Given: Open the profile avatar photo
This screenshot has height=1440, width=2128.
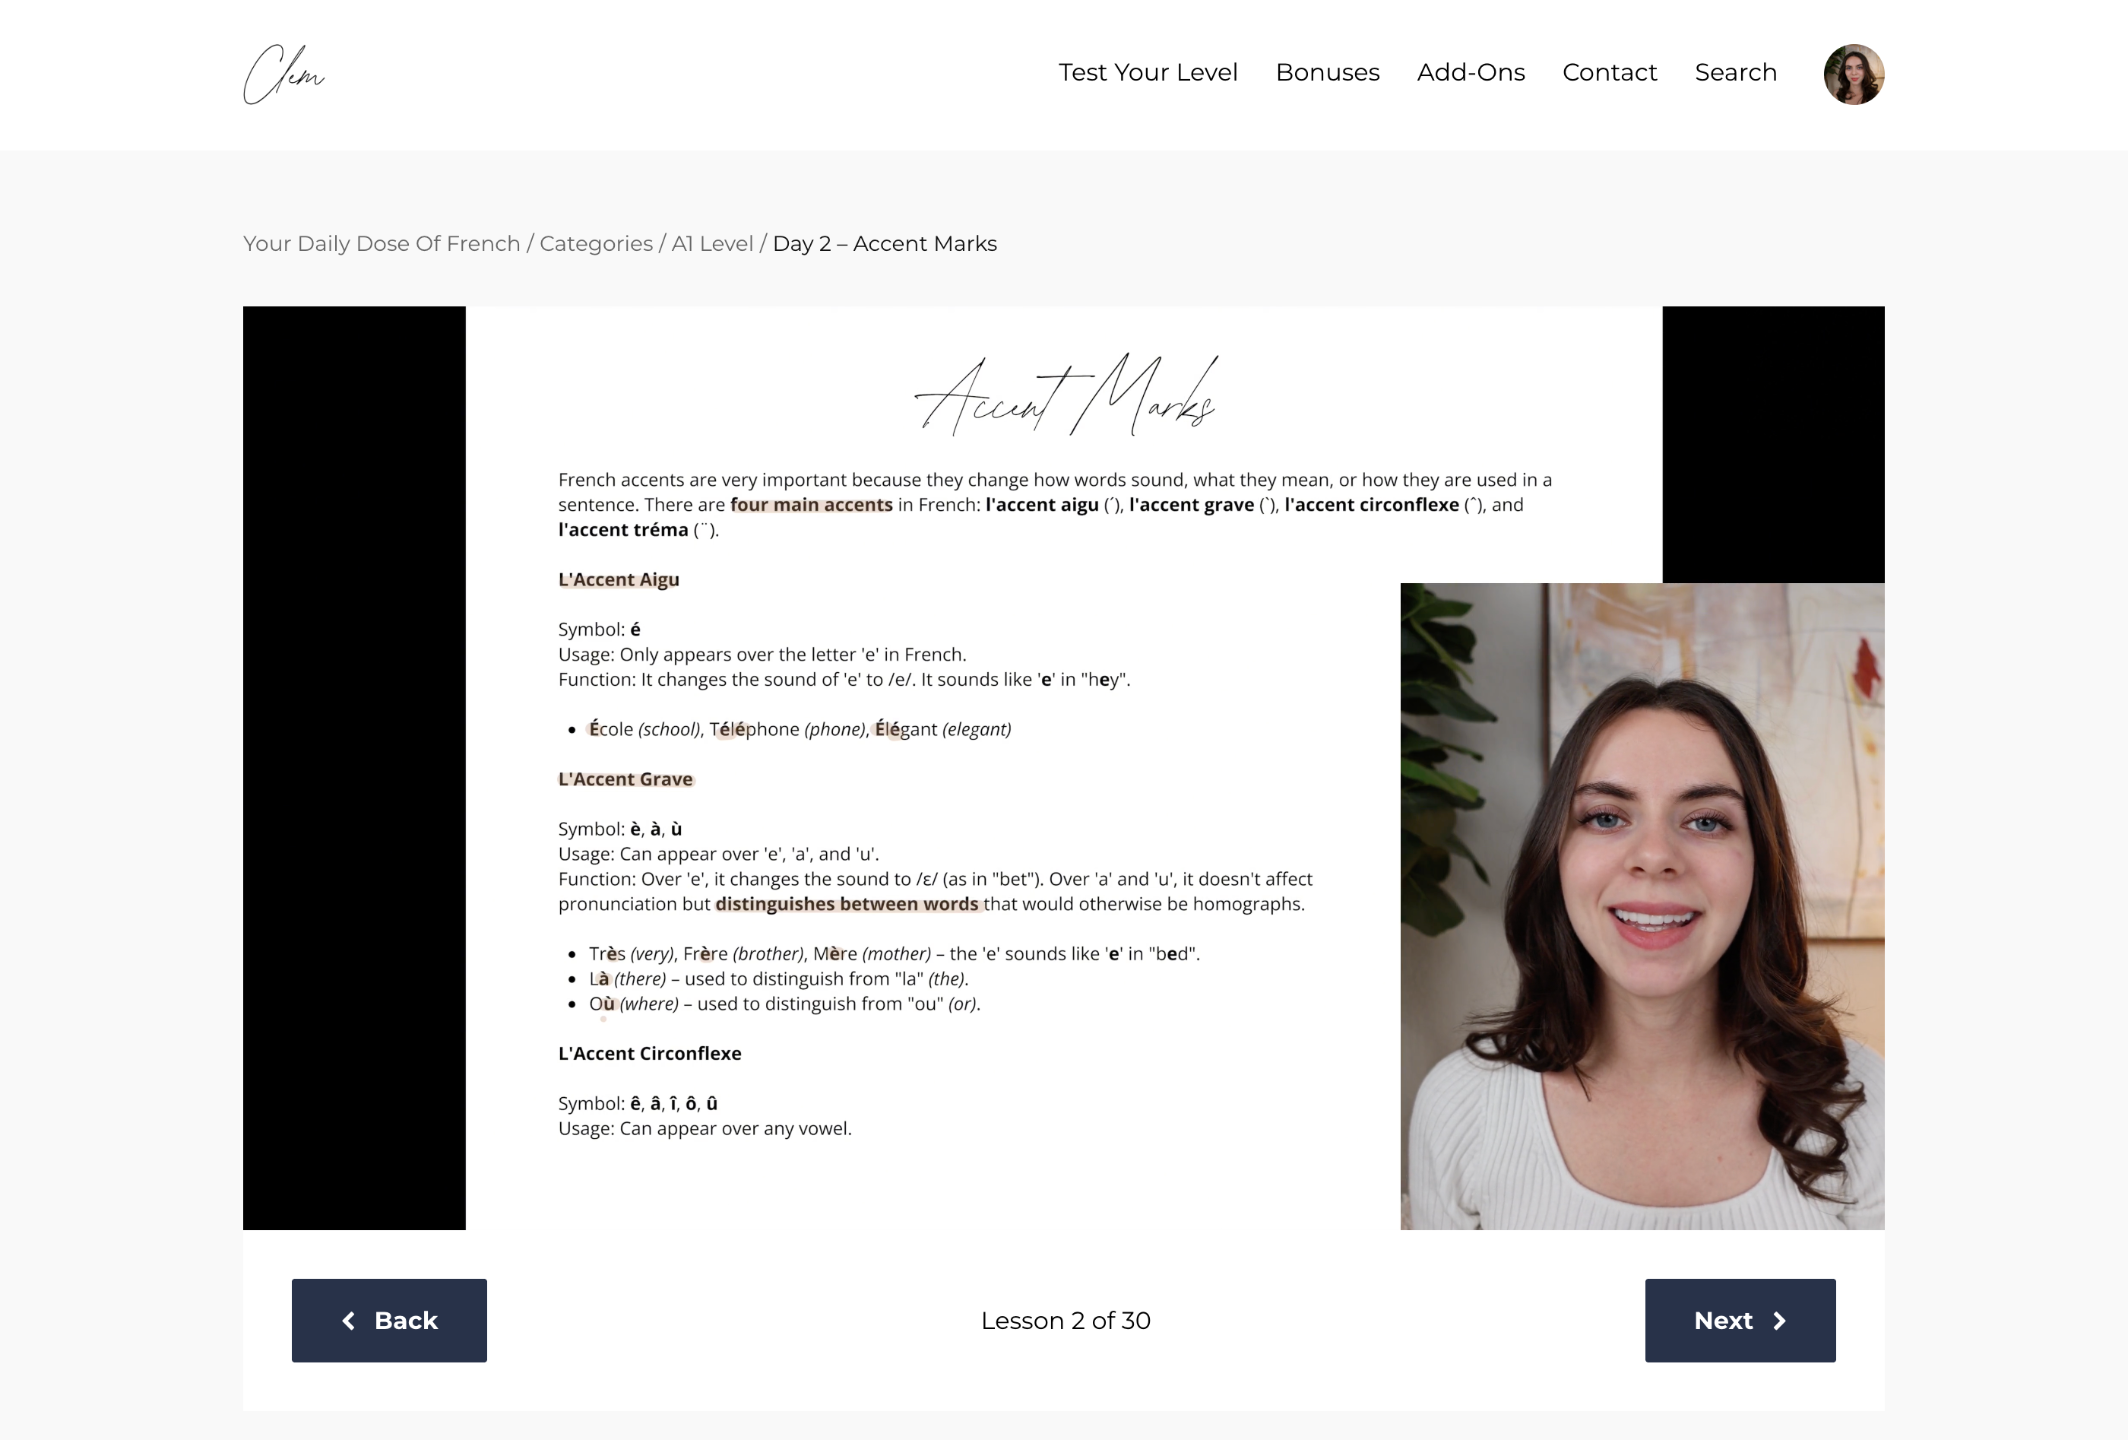Looking at the screenshot, I should (x=1853, y=74).
